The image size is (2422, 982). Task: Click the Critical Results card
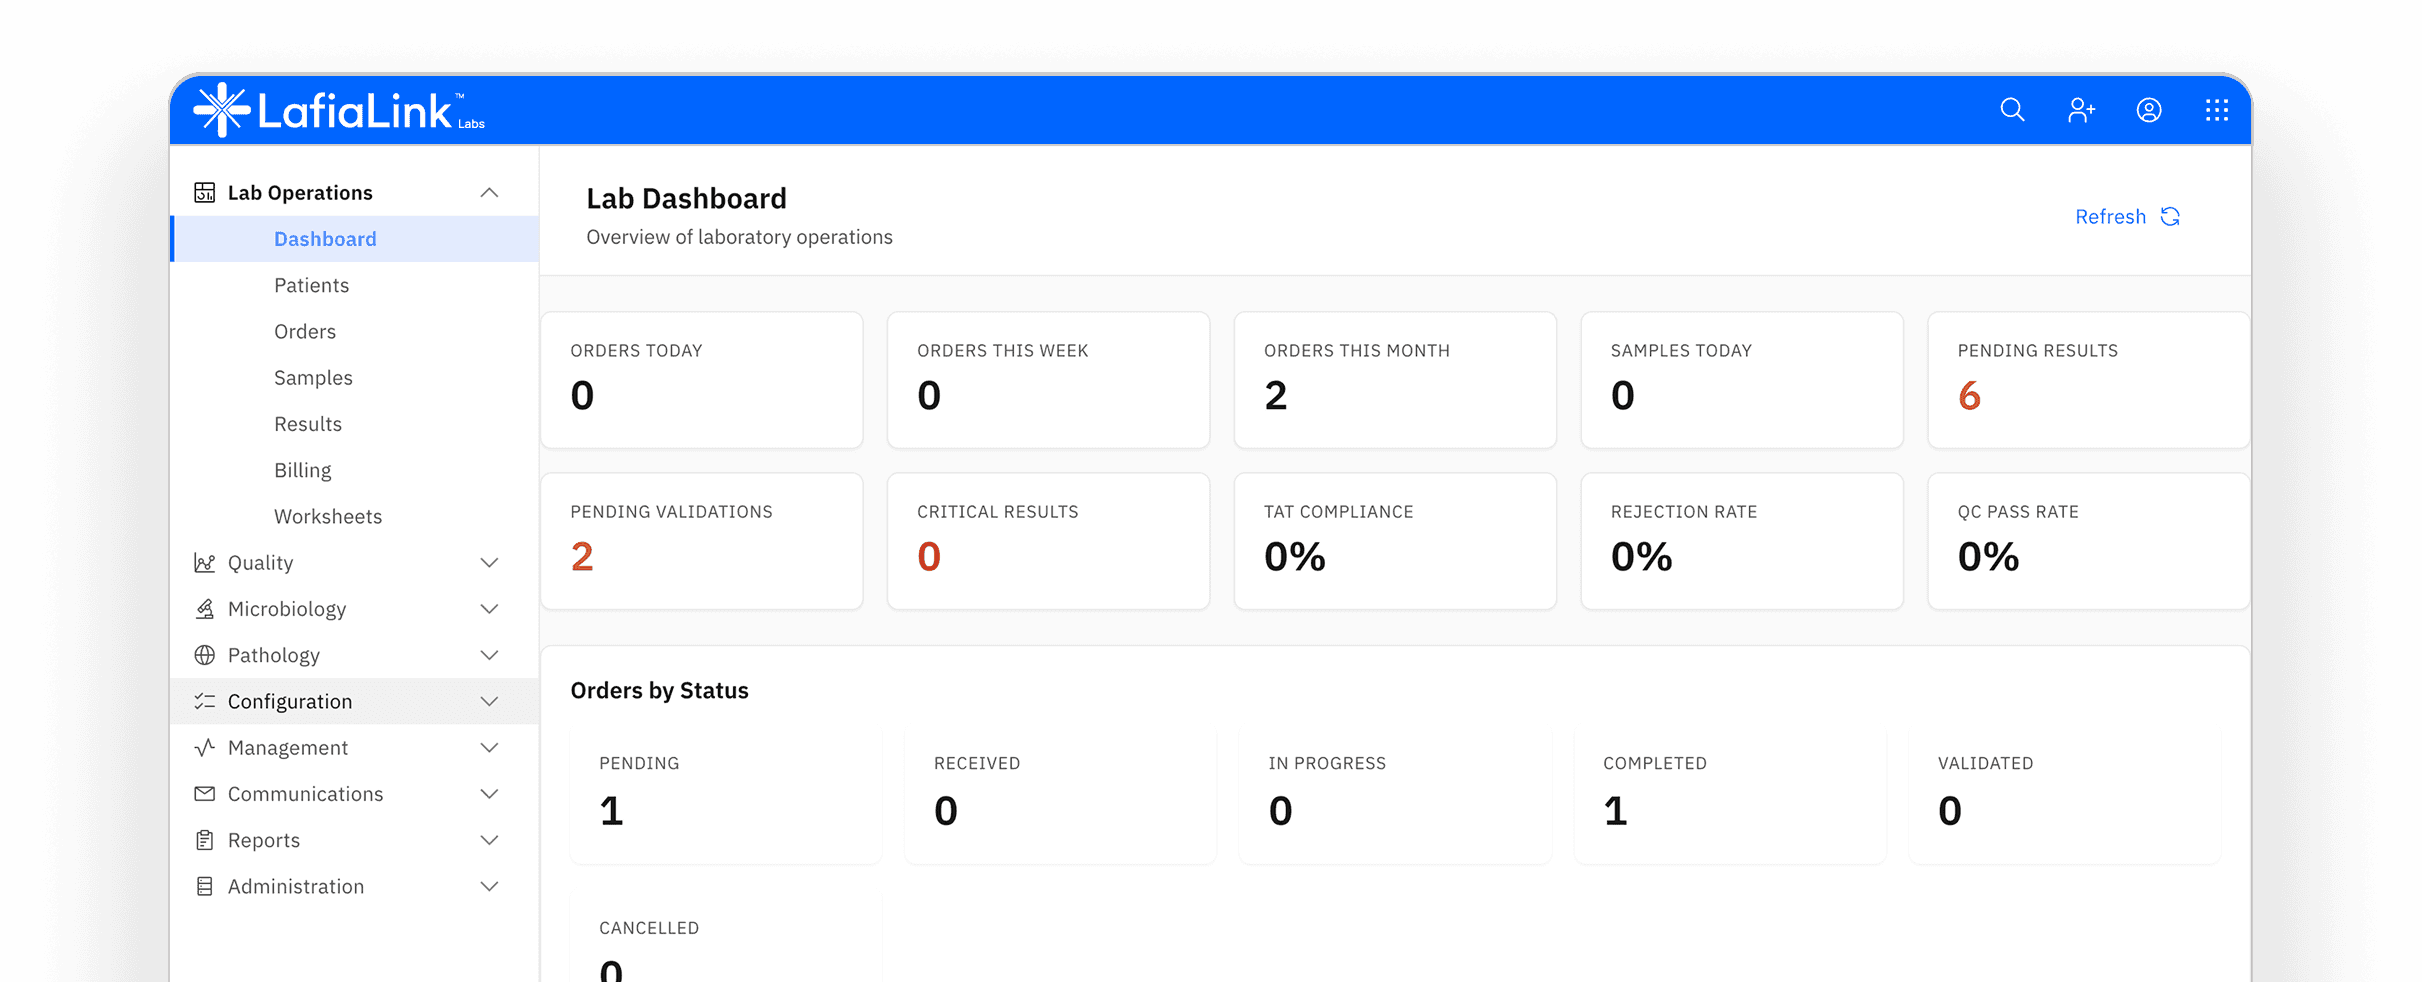(1049, 541)
